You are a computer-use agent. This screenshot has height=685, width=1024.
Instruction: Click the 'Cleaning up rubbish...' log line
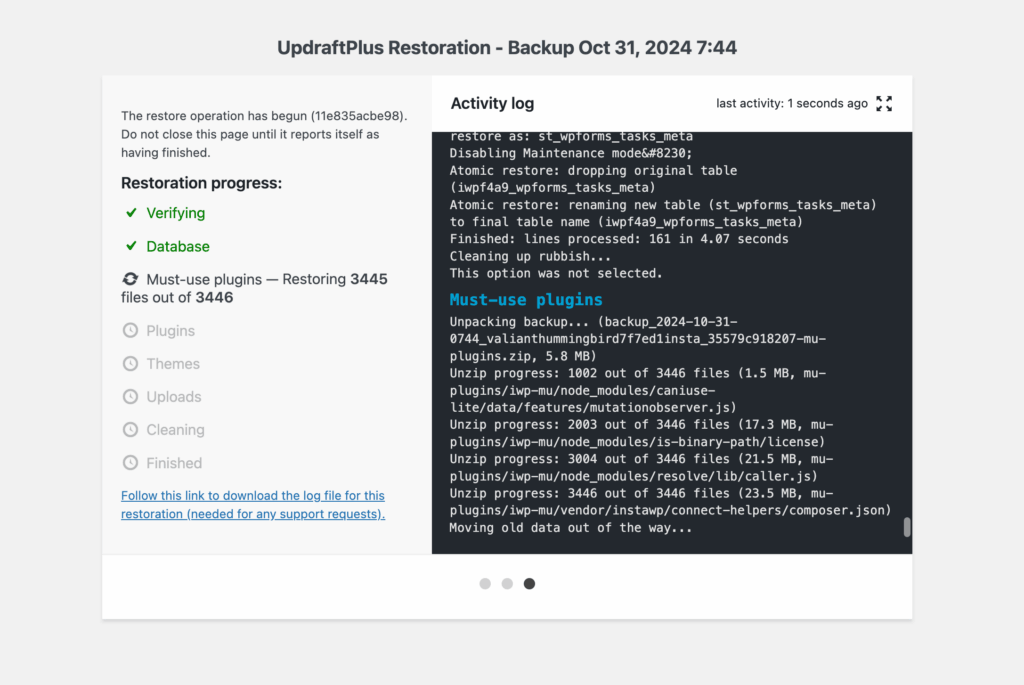(530, 257)
